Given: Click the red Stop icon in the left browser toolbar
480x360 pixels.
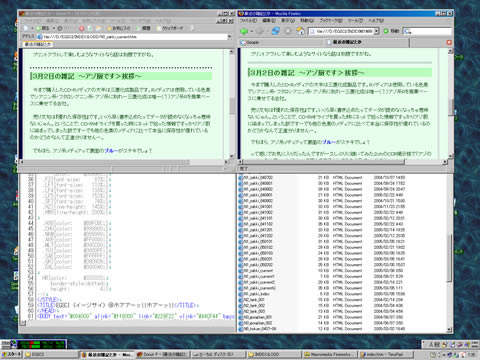Looking at the screenshot, I should [x=81, y=28].
